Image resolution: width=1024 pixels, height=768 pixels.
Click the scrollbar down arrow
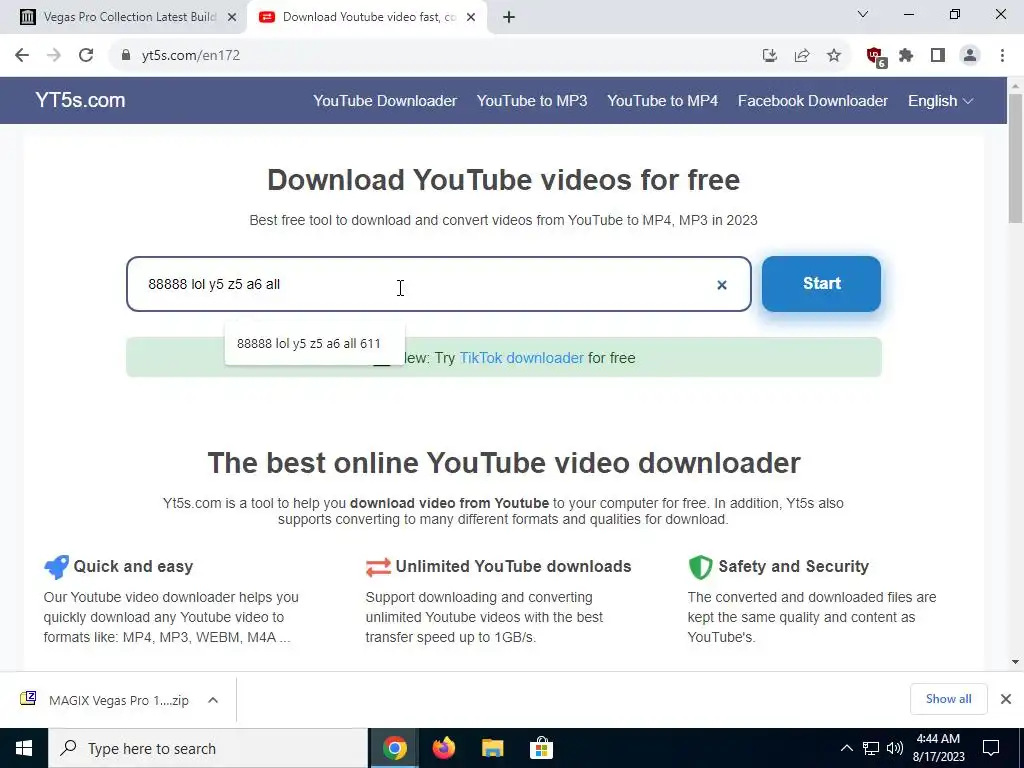(x=1016, y=662)
